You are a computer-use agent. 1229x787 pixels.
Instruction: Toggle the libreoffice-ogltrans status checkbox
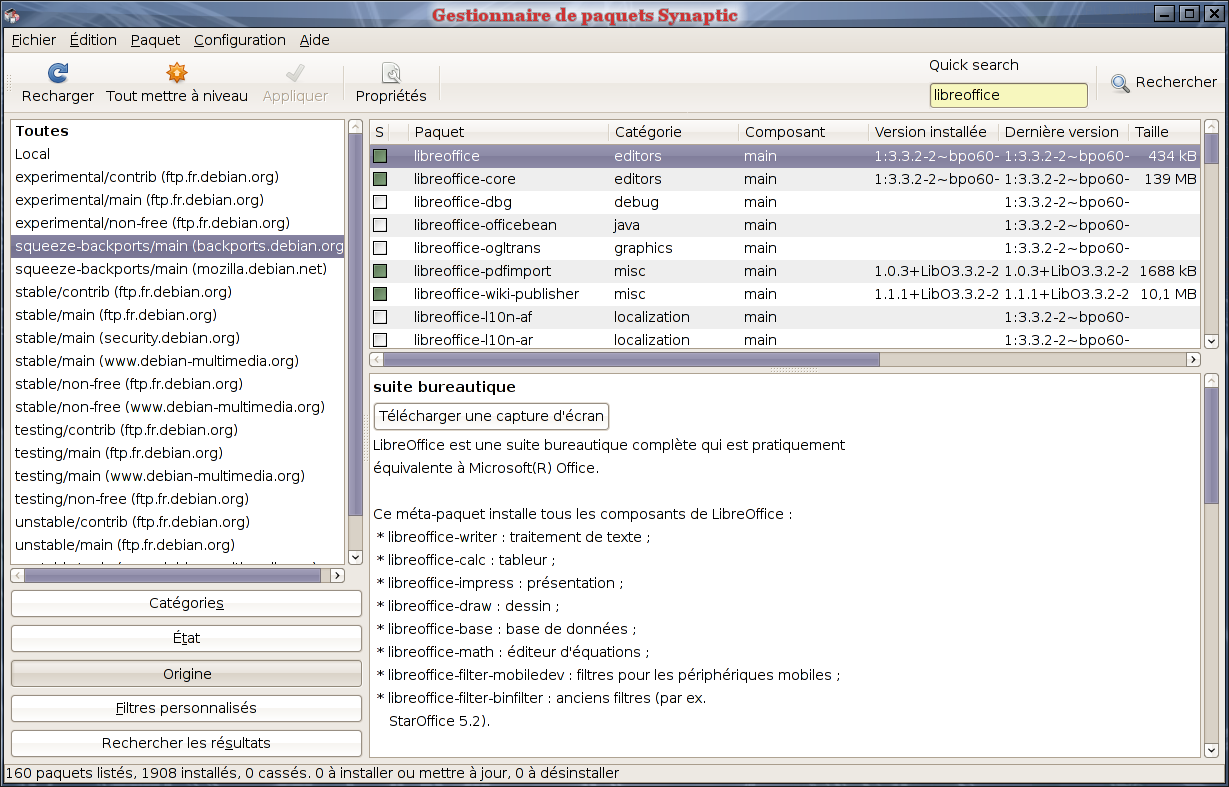pyautogui.click(x=380, y=248)
